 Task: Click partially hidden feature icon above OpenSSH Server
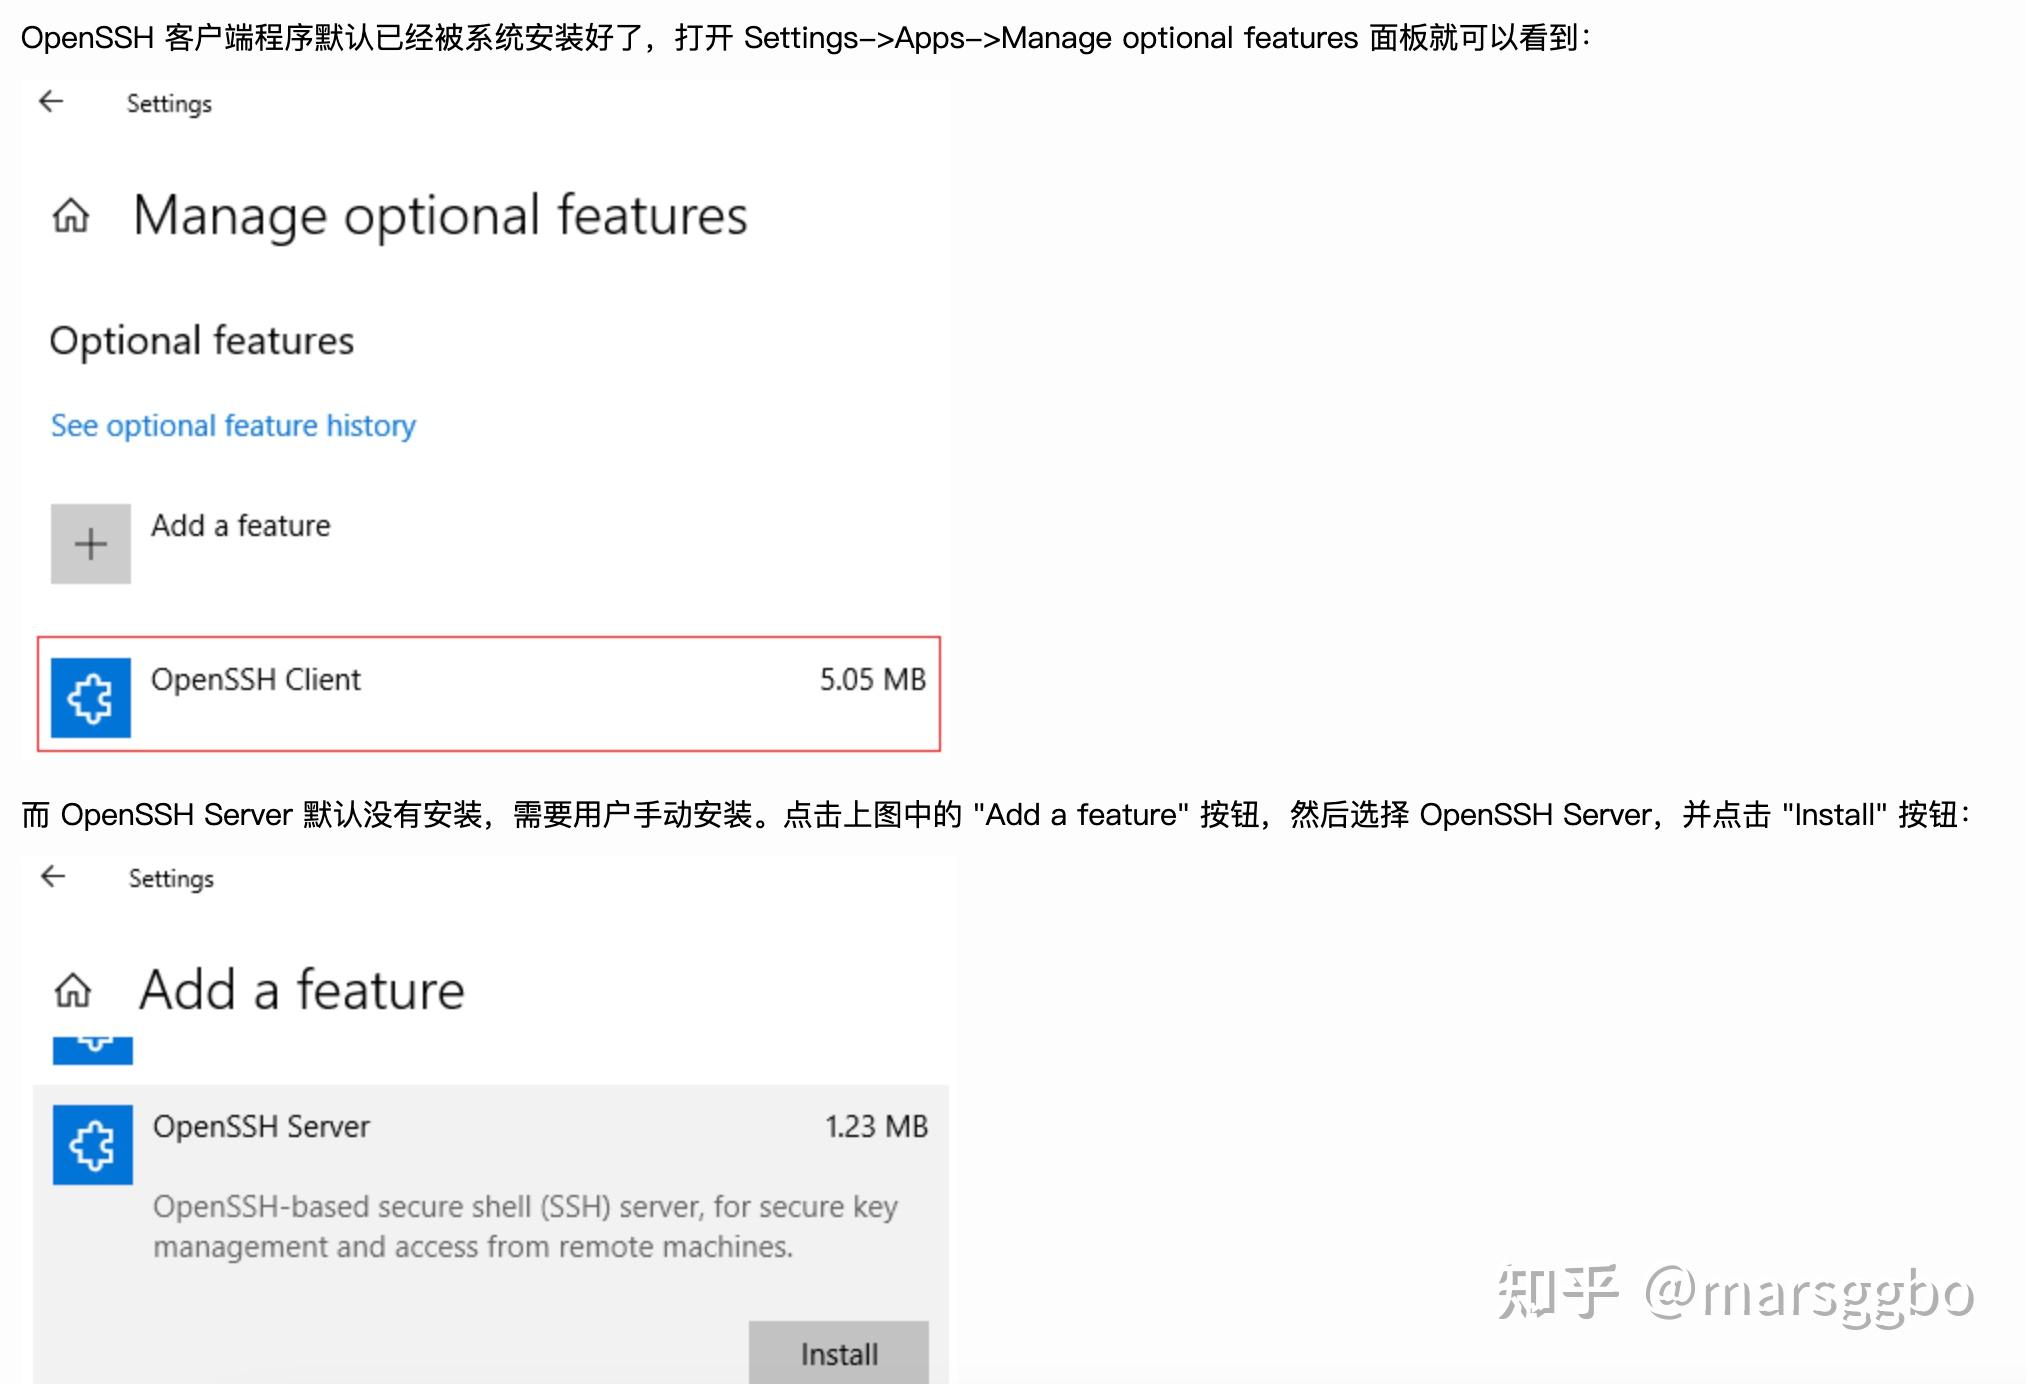[93, 1050]
